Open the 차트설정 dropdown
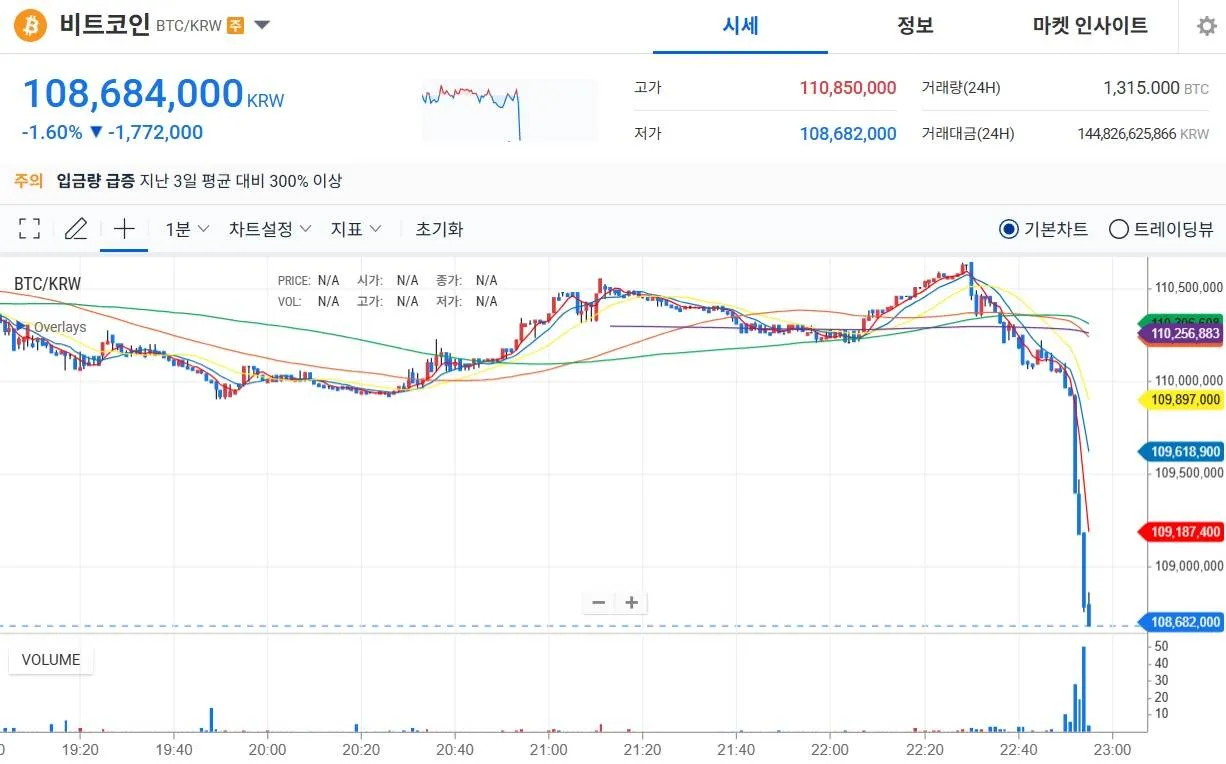This screenshot has width=1226, height=764. click(x=270, y=229)
